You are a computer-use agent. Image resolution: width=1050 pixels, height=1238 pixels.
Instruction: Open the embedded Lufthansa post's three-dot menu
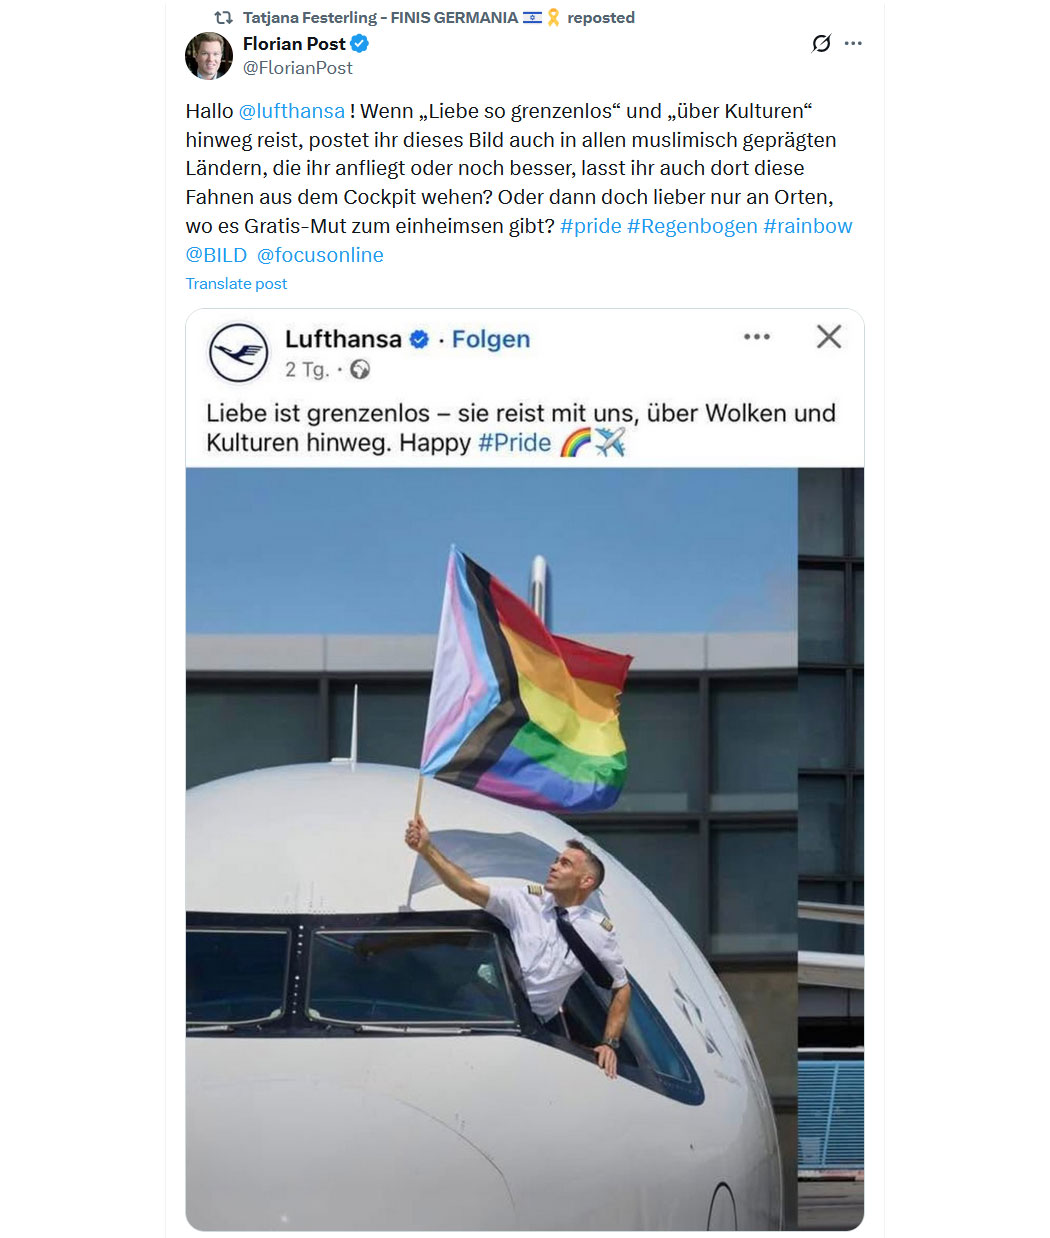[757, 337]
